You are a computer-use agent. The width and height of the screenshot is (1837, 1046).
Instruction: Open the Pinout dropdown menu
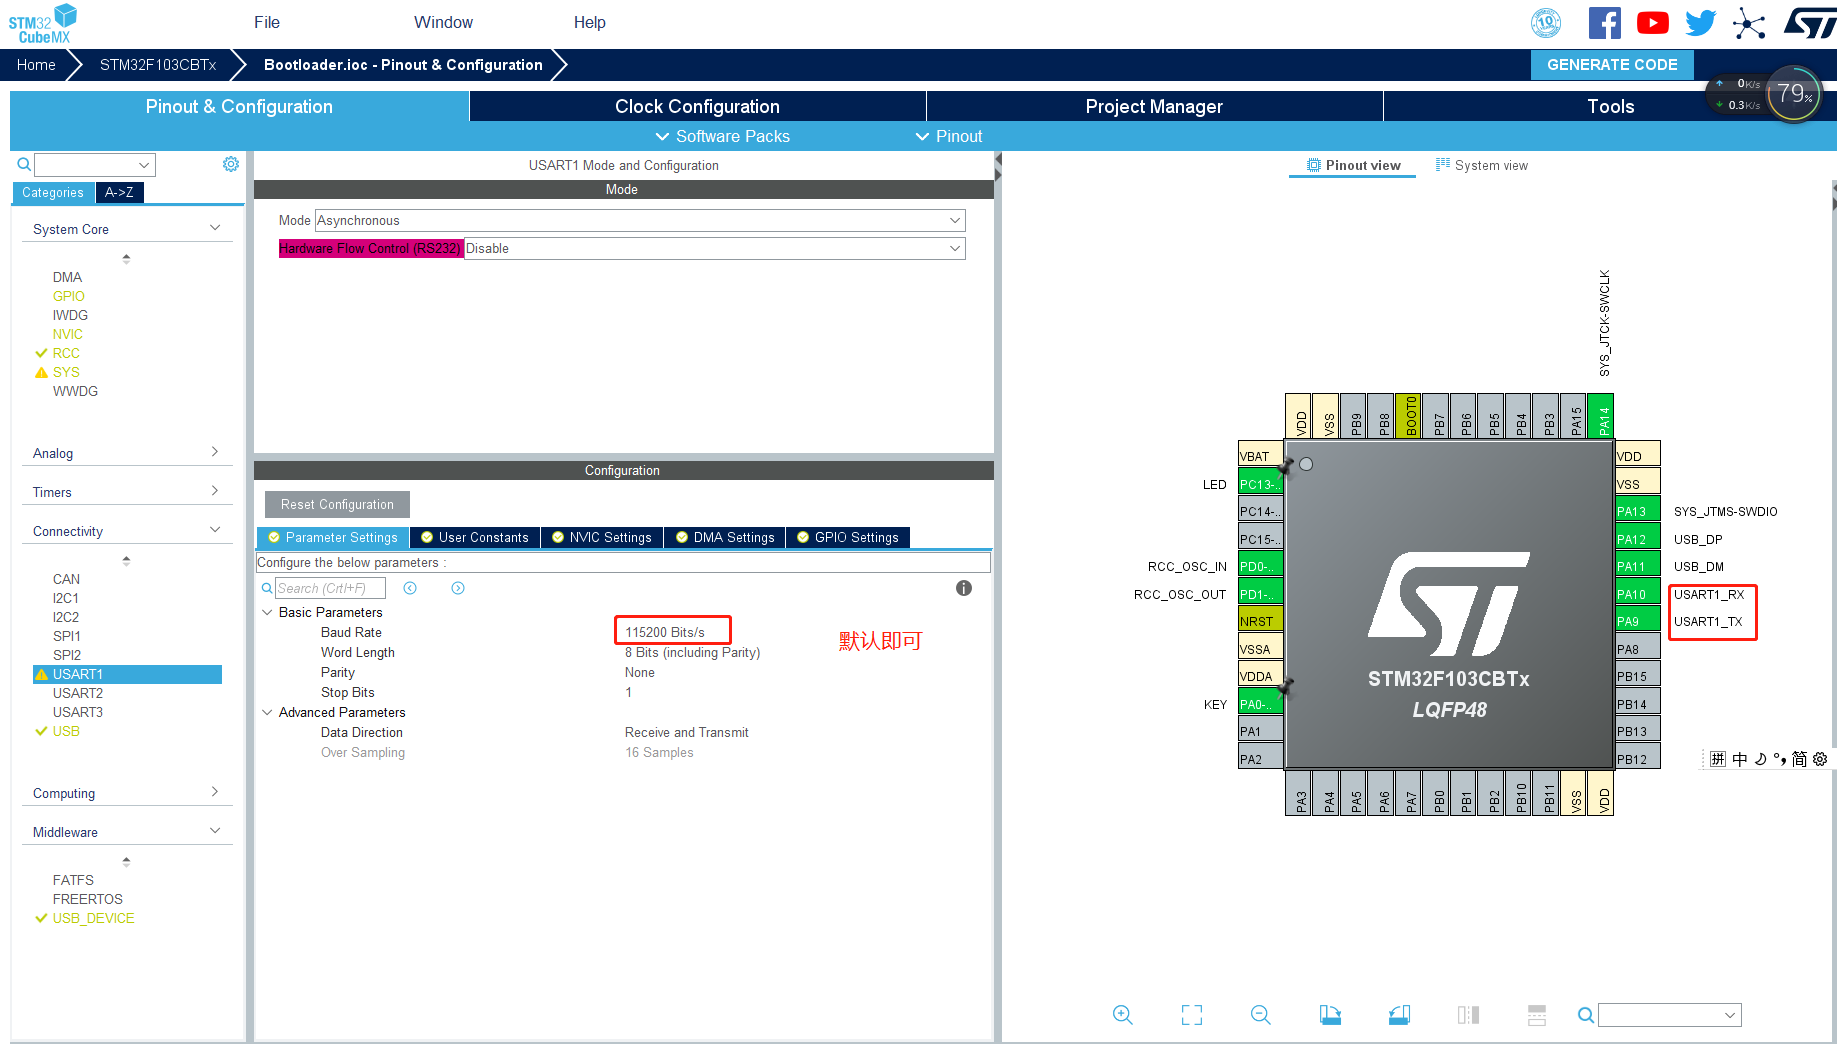tap(949, 136)
